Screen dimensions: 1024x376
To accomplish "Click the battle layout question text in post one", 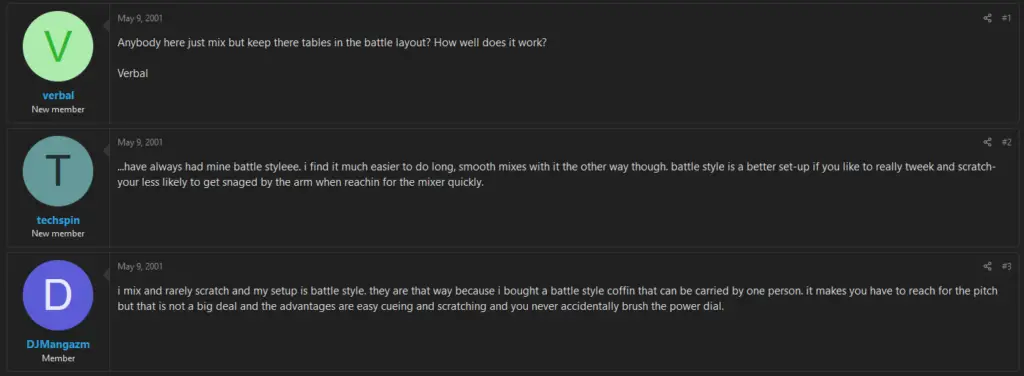I will click(332, 42).
